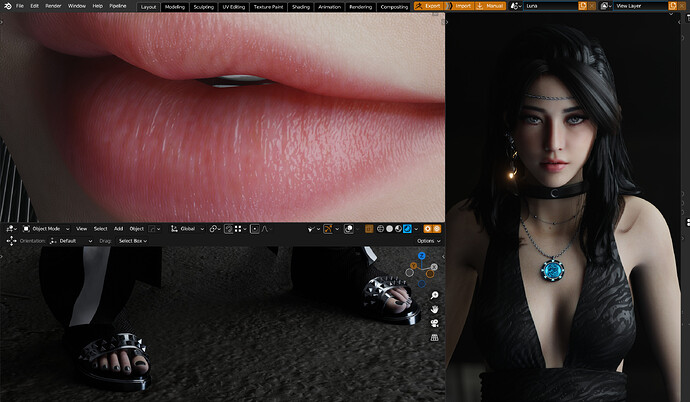
Task: Click the Z axis on navigation gizmo
Action: (x=422, y=256)
